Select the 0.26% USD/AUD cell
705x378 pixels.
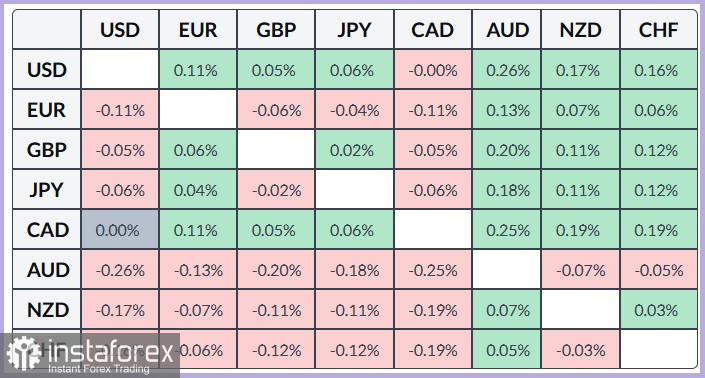[x=507, y=70]
